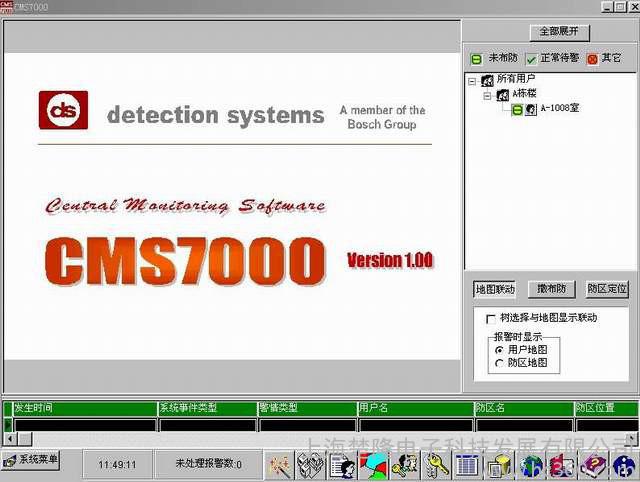The height and width of the screenshot is (482, 640).
Task: Switch to the 防区定位 tab
Action: pos(607,289)
